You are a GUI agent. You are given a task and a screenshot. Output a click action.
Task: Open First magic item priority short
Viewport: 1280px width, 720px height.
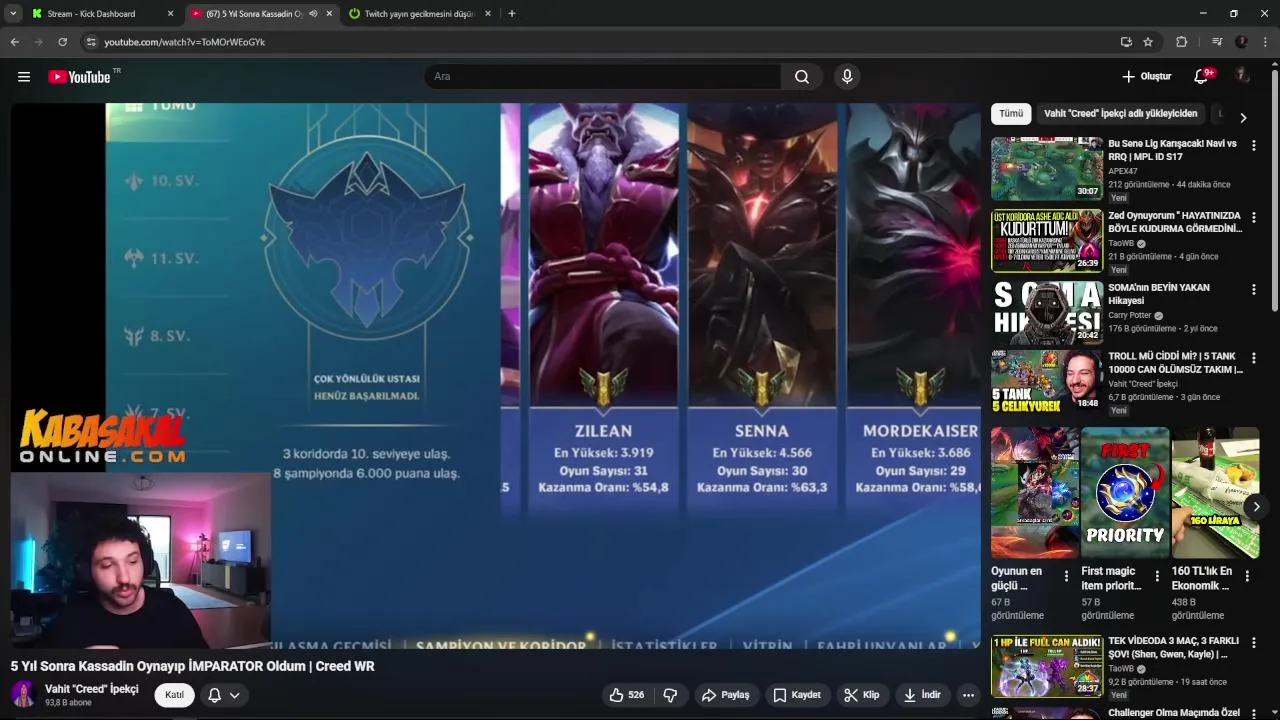1125,493
